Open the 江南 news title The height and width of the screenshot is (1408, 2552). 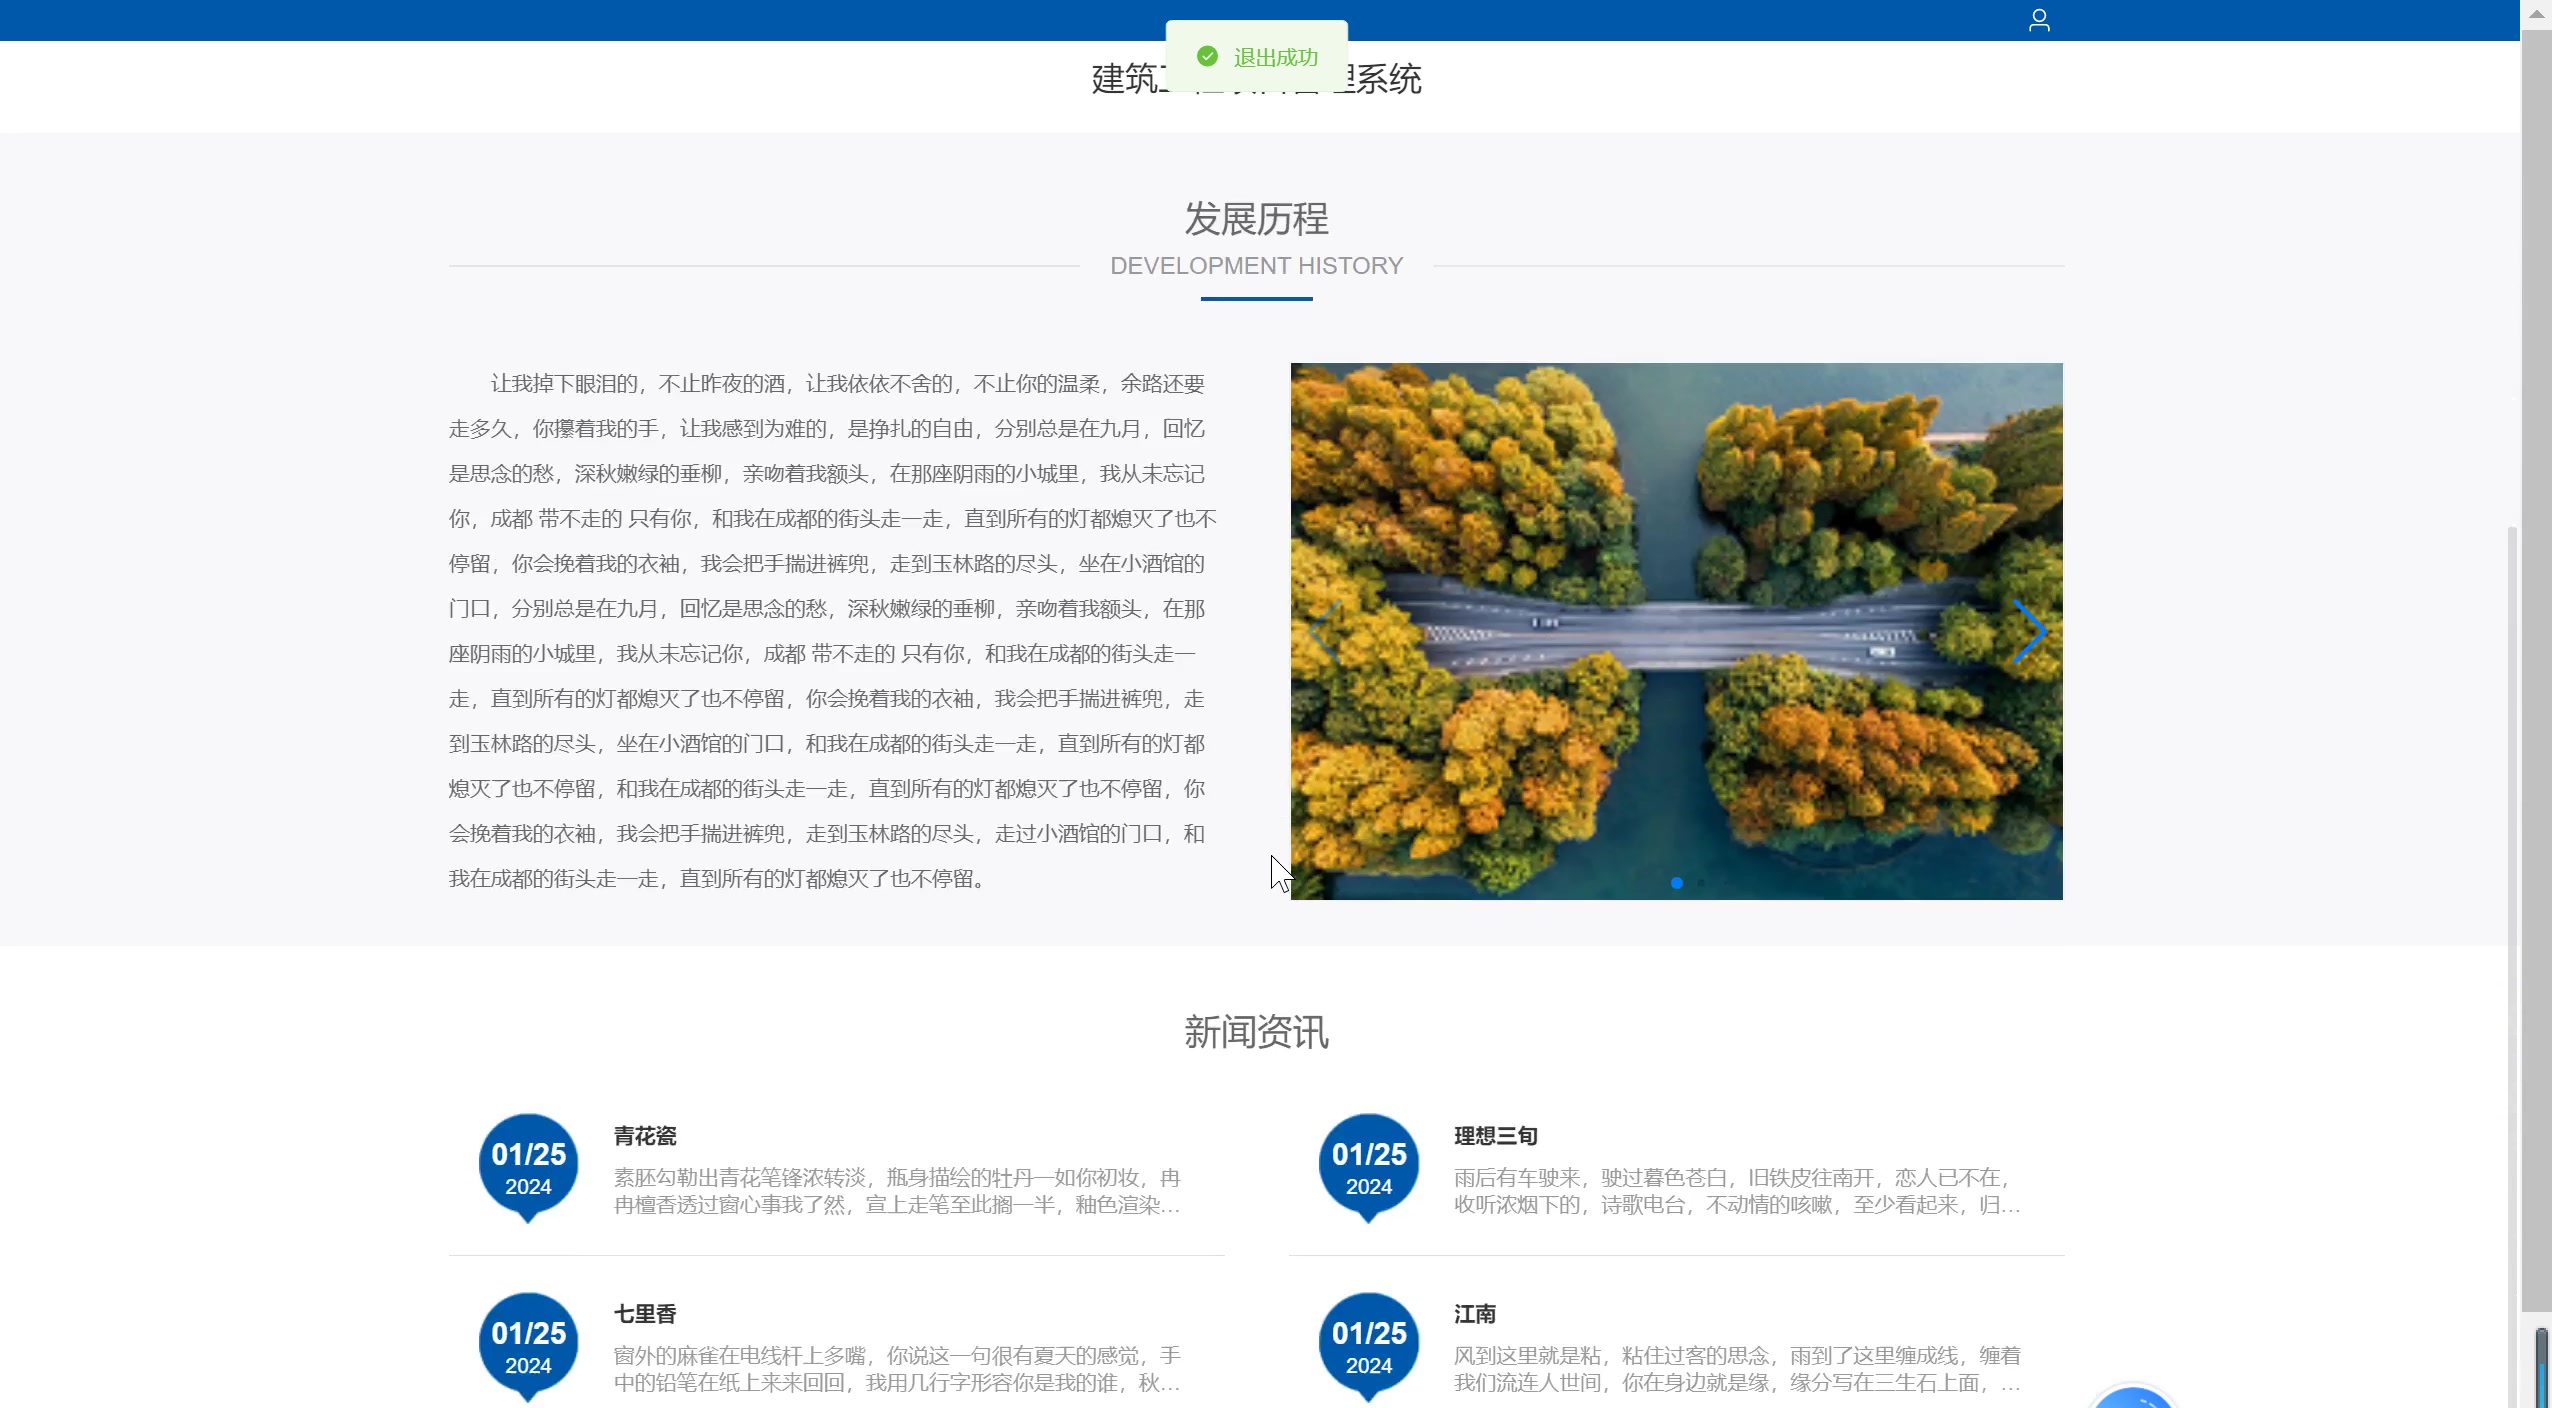(x=1475, y=1314)
